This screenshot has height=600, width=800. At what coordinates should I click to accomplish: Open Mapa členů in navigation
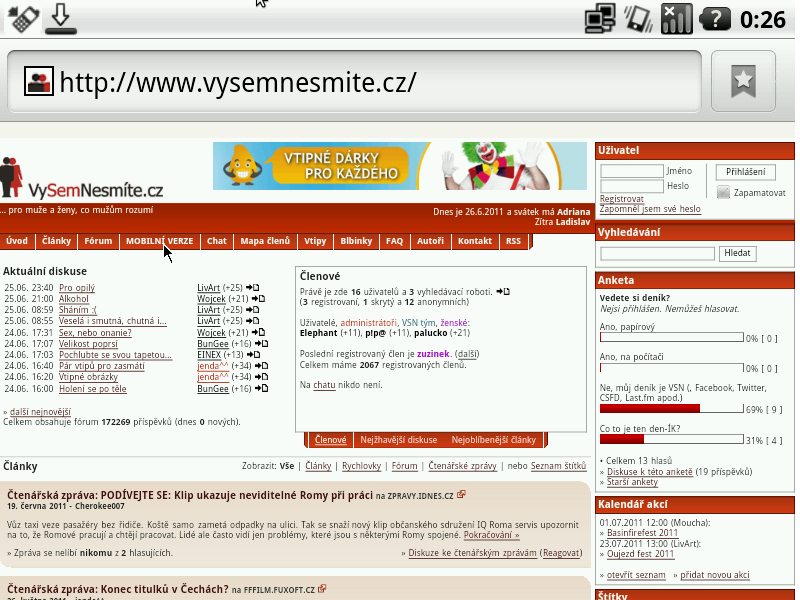click(265, 241)
